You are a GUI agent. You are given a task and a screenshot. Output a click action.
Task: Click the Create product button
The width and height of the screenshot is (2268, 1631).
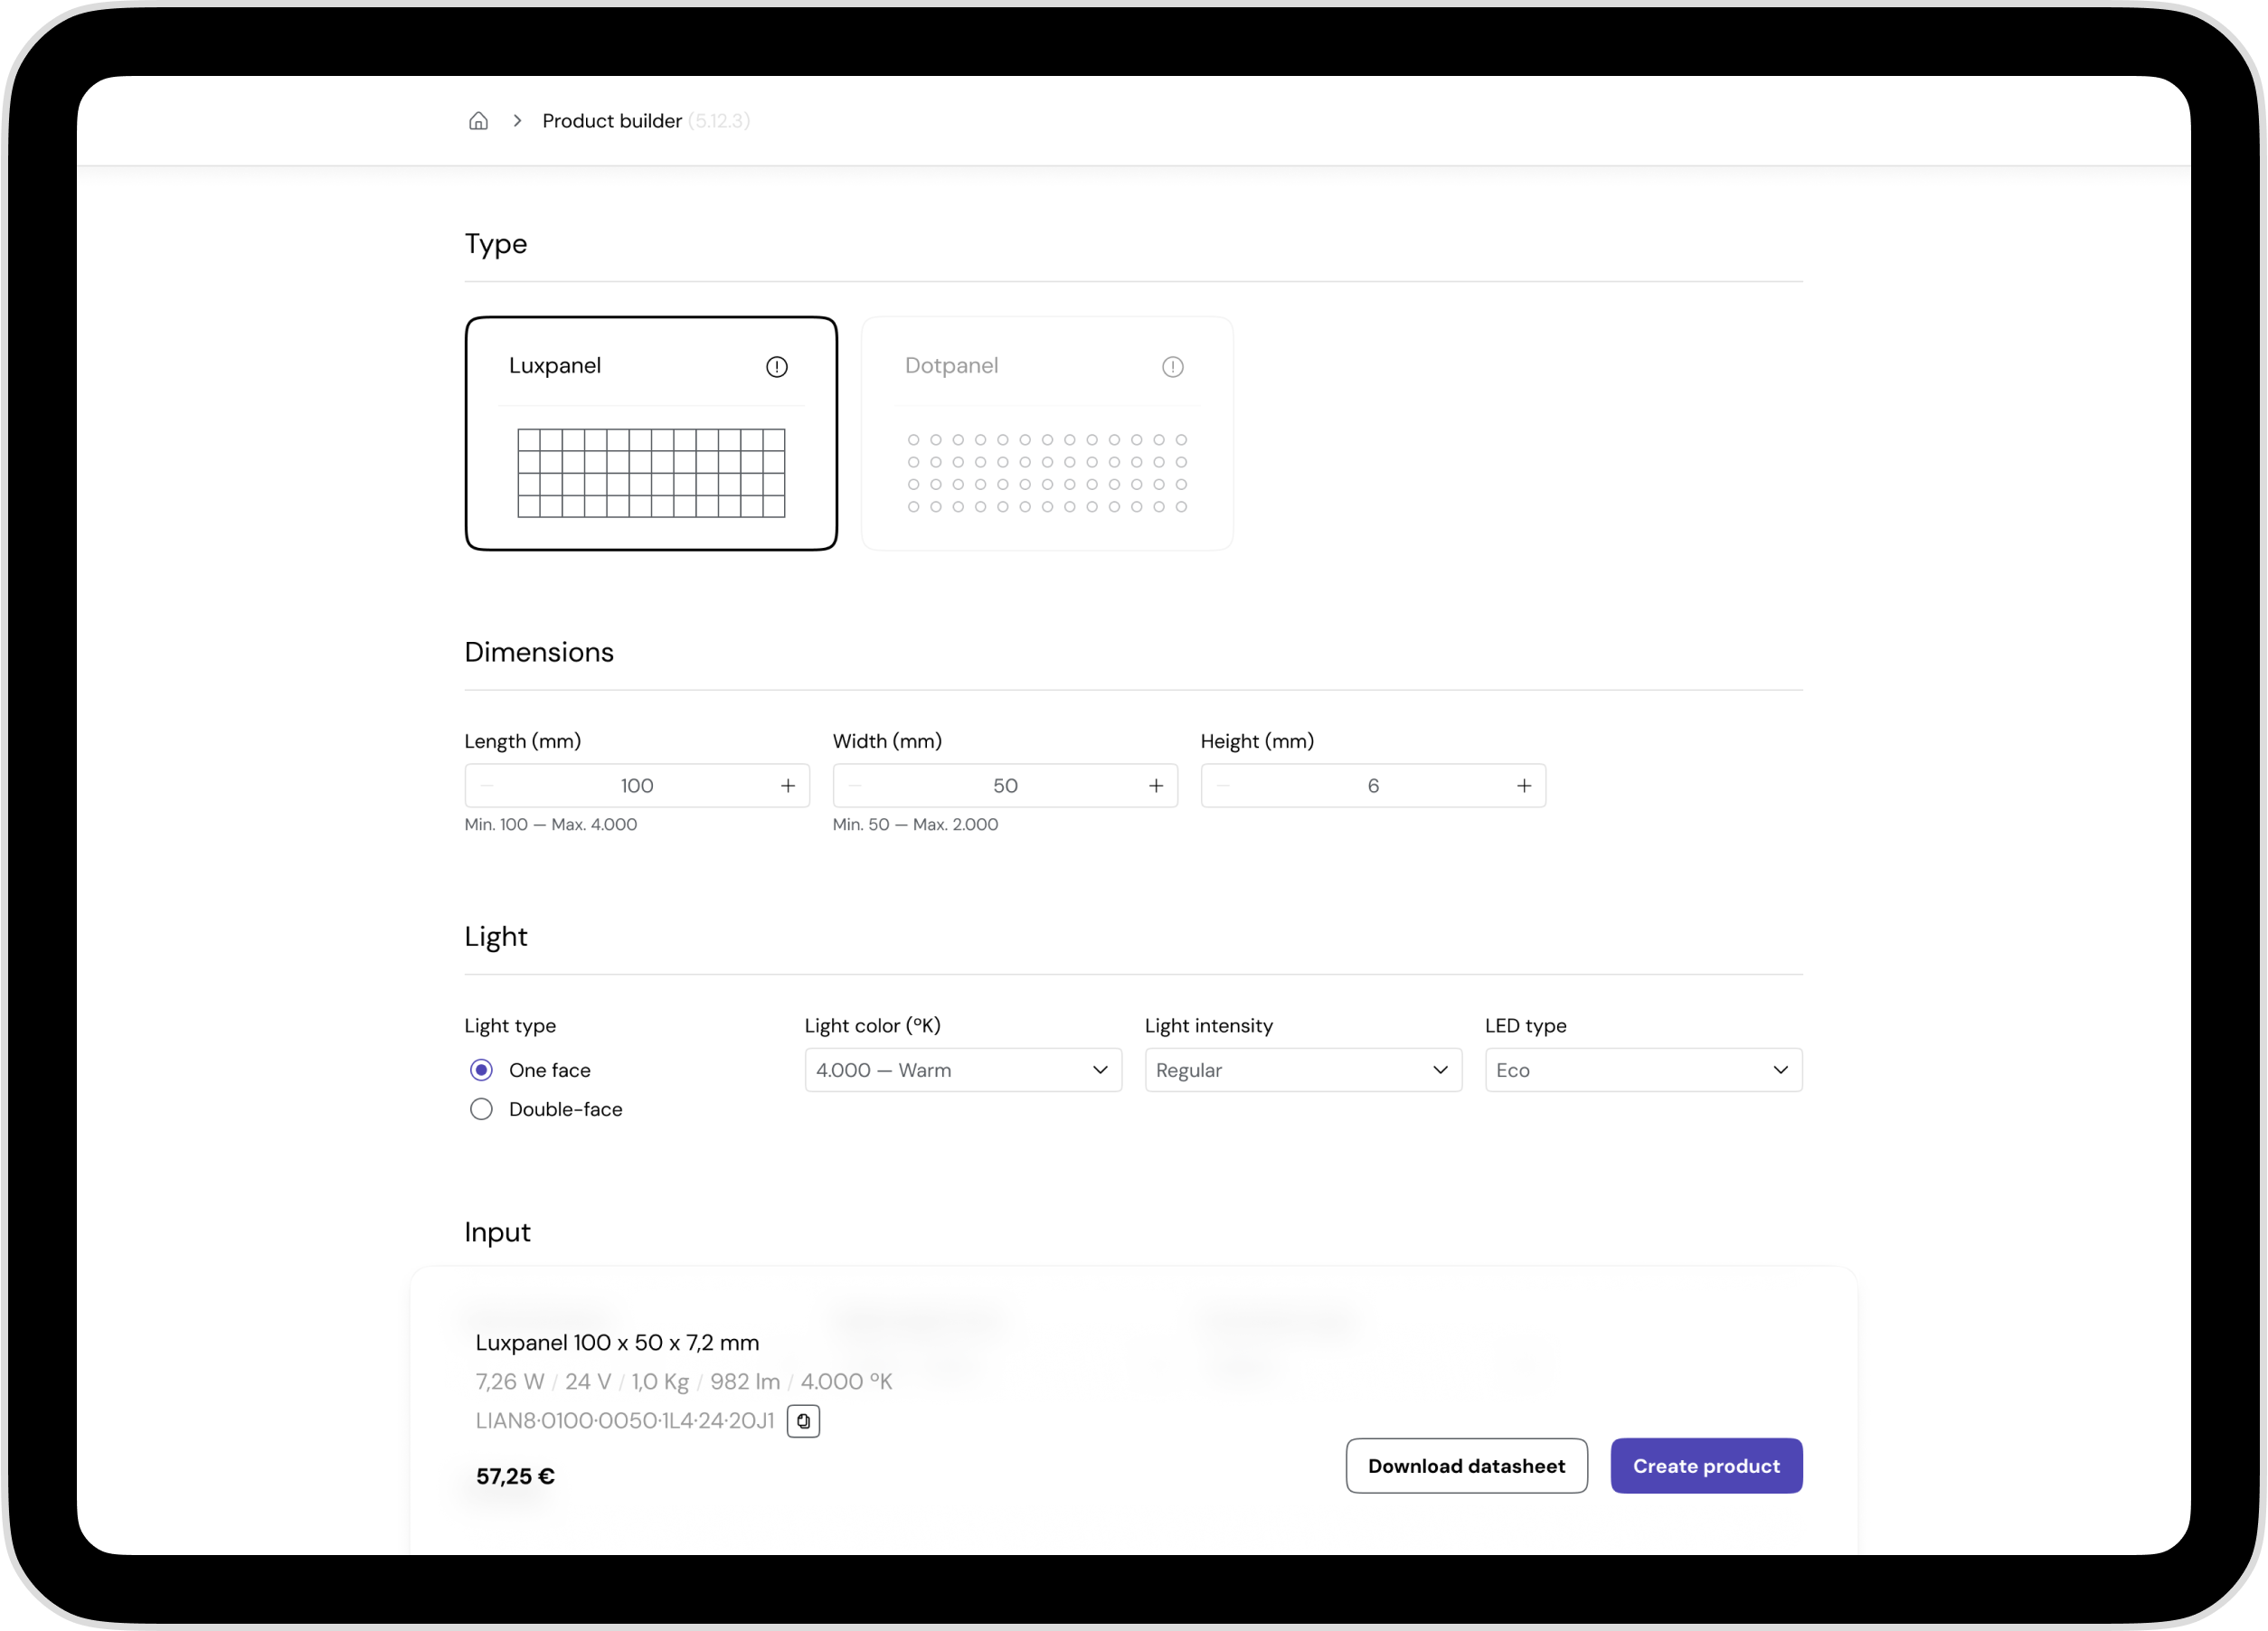[x=1705, y=1465]
